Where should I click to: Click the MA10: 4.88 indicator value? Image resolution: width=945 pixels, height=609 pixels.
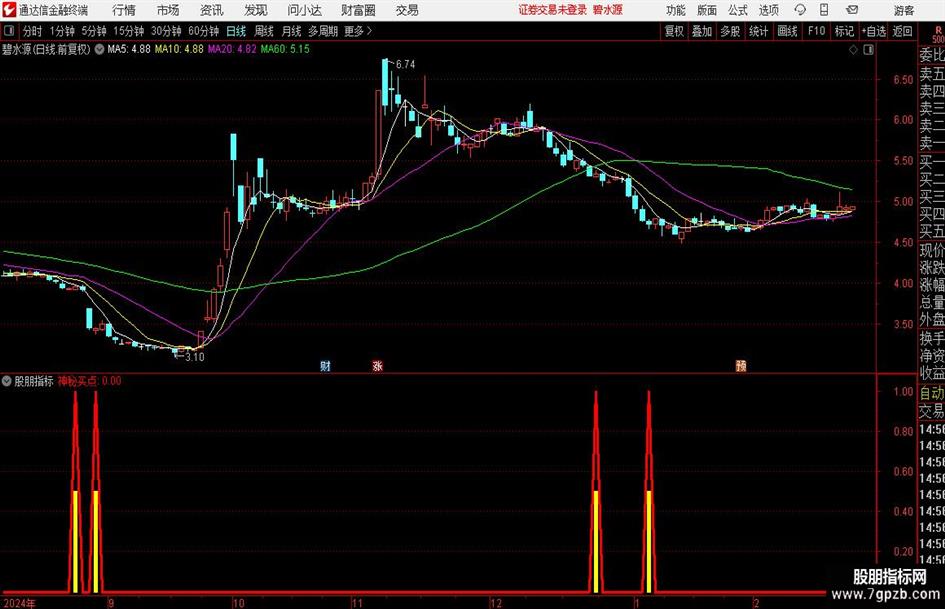(x=179, y=49)
